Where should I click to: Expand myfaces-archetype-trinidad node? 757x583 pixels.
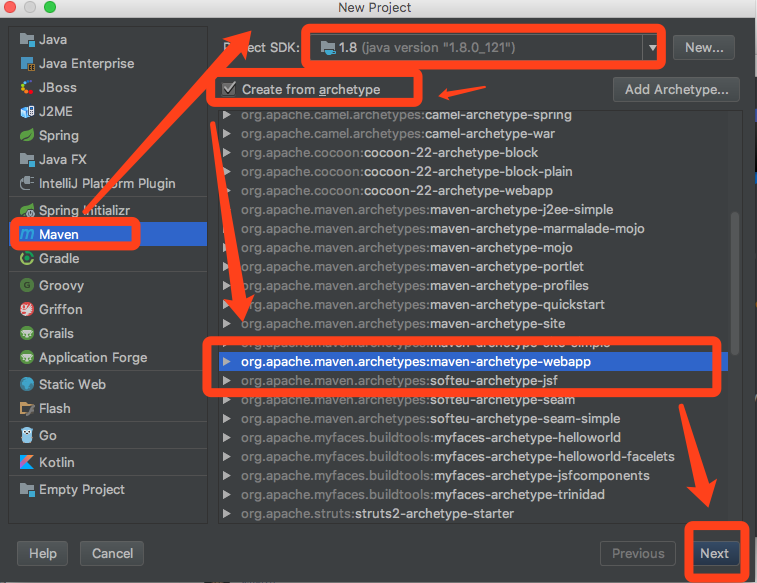pyautogui.click(x=226, y=495)
